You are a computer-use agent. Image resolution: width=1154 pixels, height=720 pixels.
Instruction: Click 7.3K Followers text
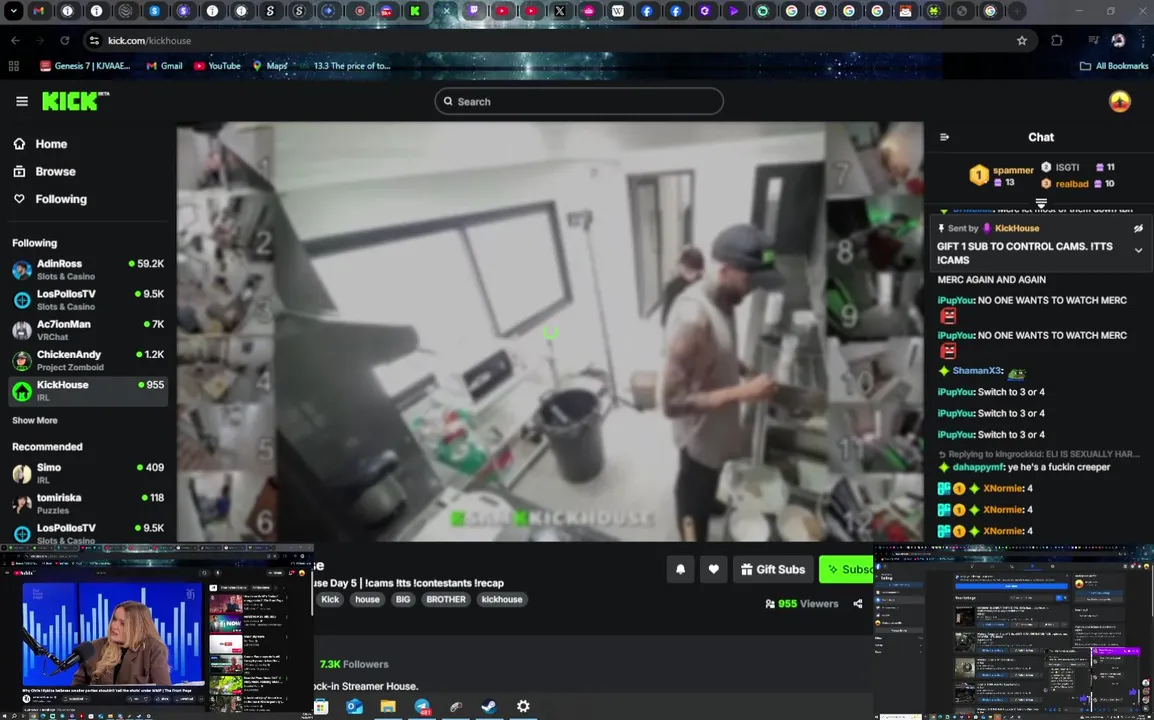(x=354, y=664)
